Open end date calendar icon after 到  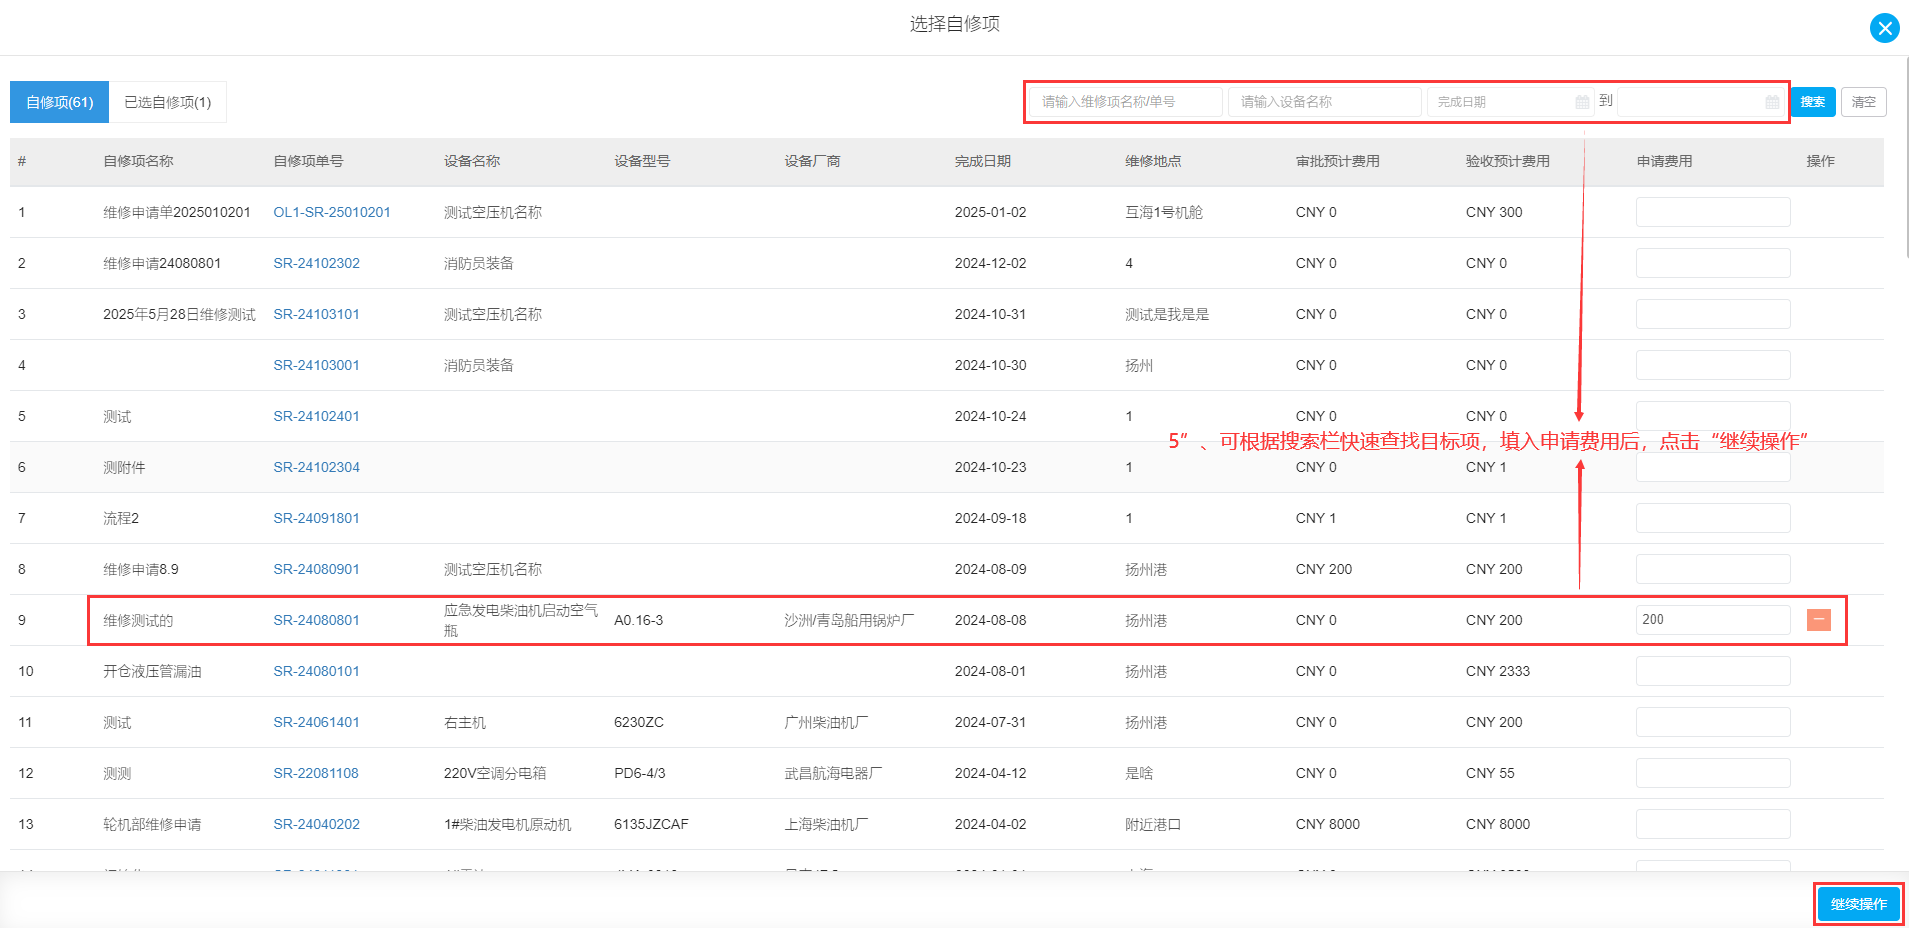click(x=1772, y=102)
